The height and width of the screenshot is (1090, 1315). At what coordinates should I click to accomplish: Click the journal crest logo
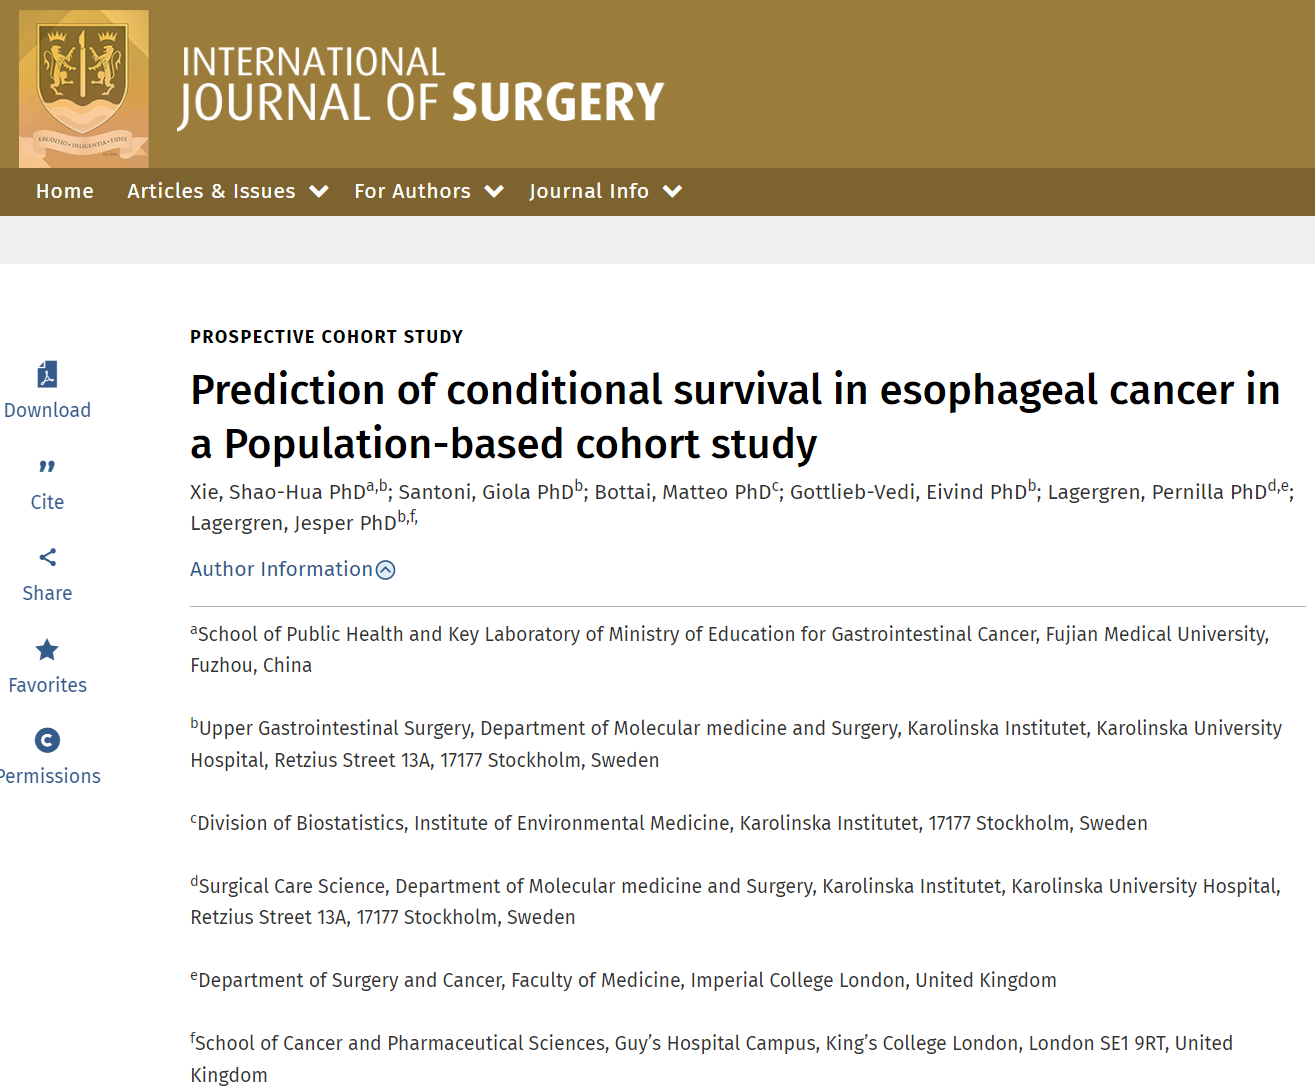point(83,88)
